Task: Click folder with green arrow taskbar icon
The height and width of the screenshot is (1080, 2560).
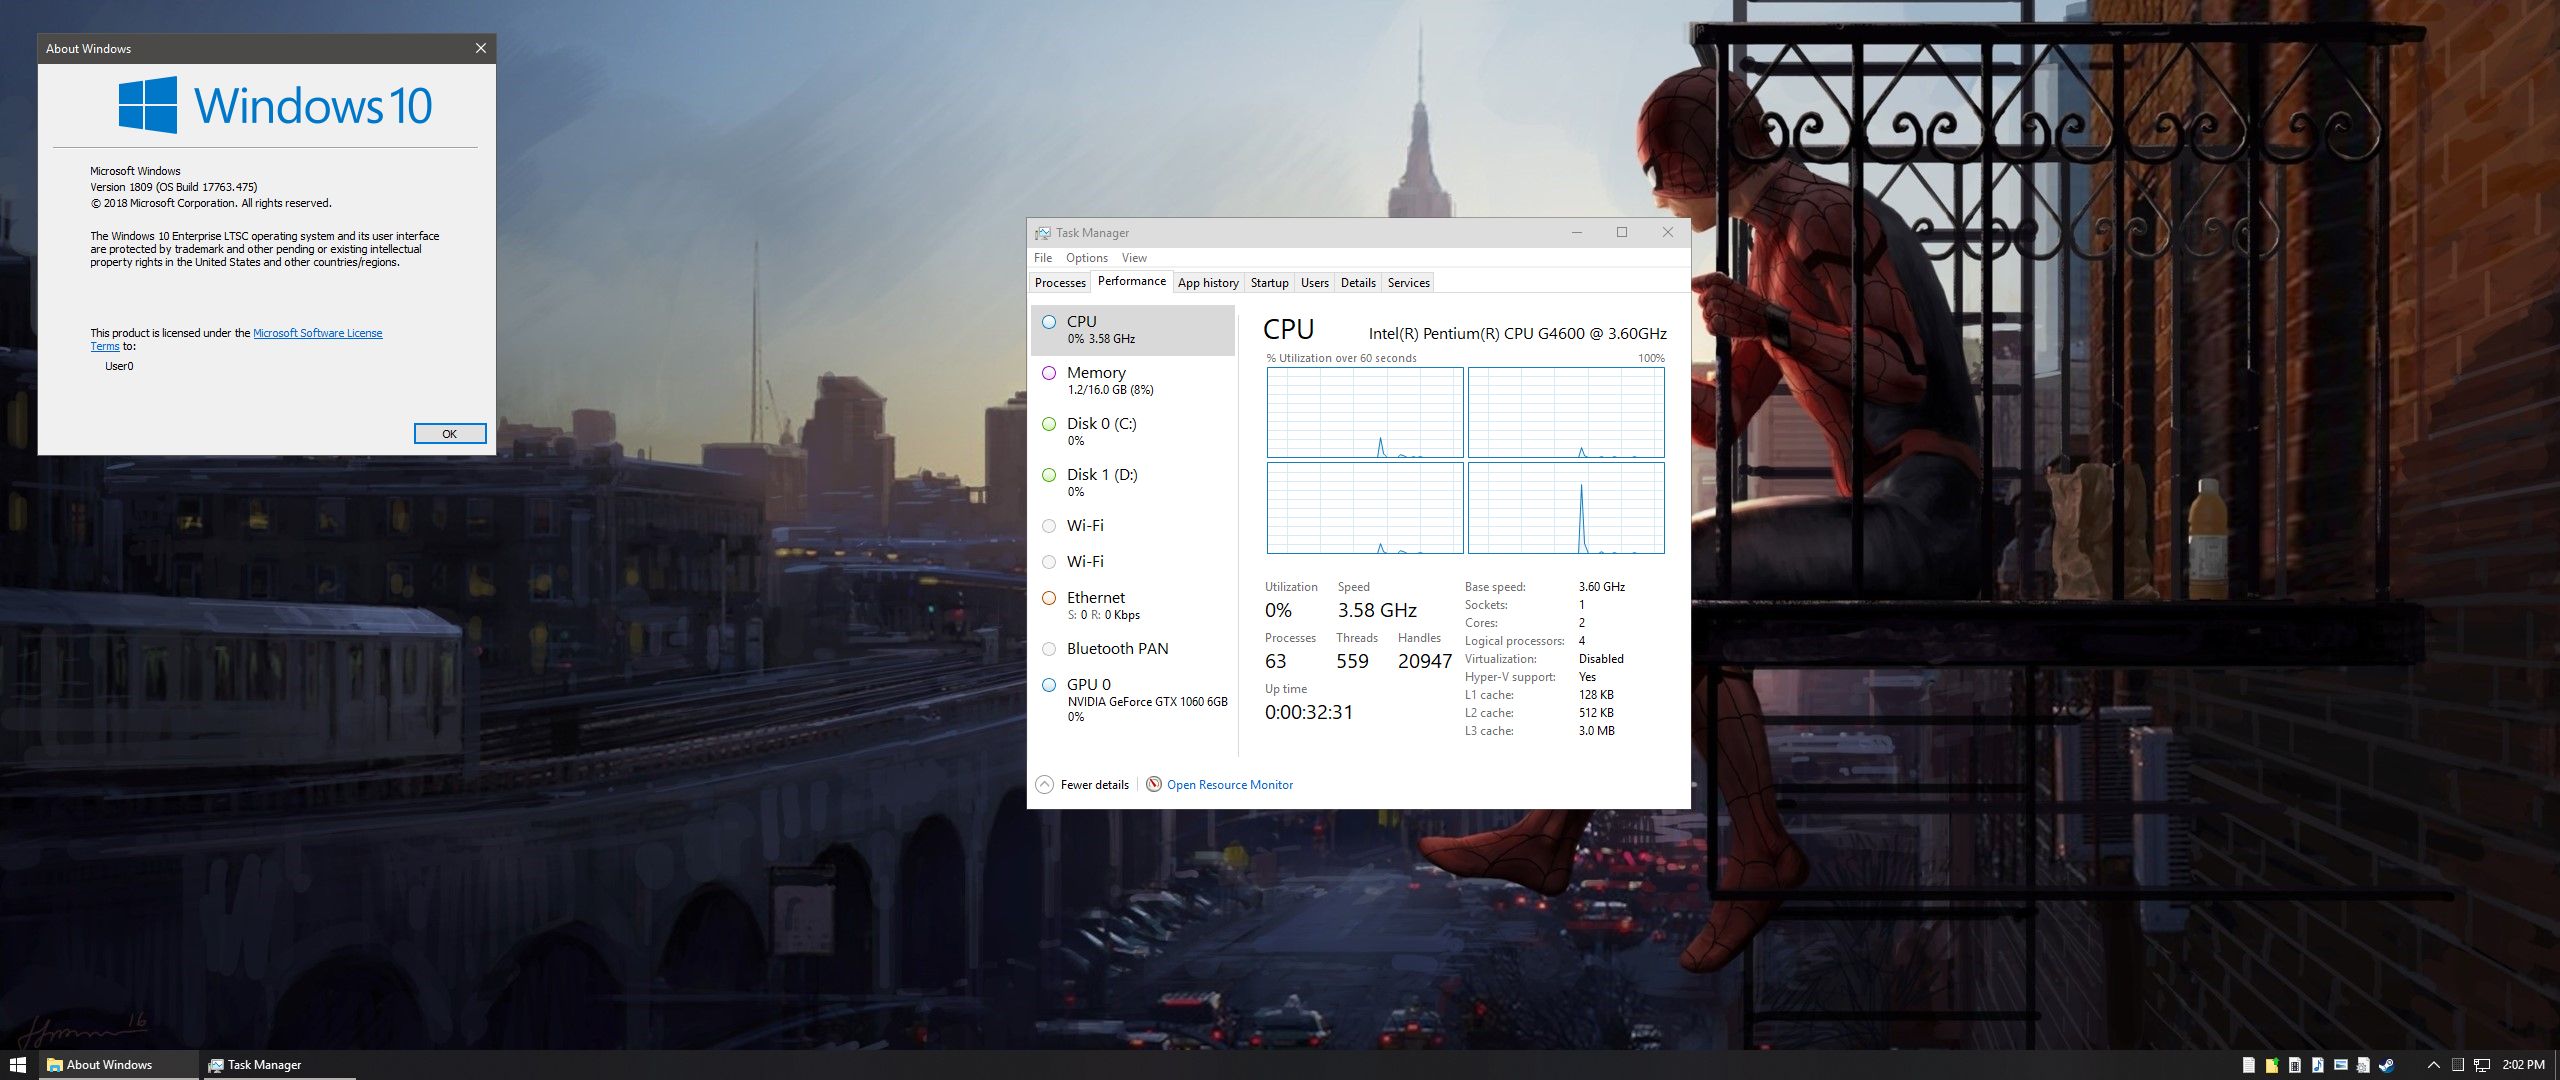Action: coord(2271,1065)
